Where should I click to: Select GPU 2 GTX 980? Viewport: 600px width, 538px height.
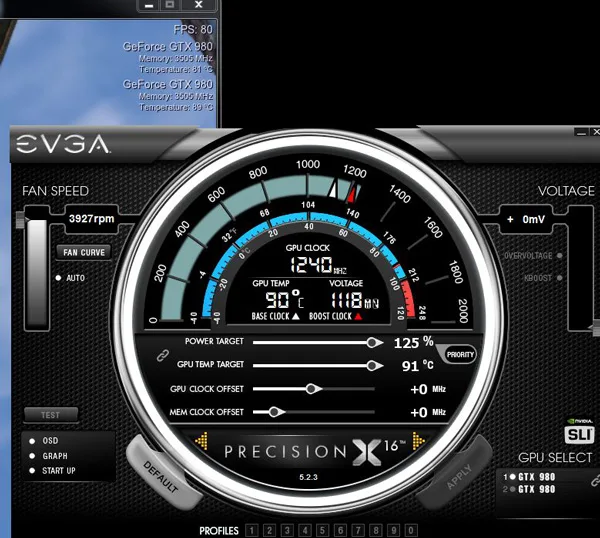530,489
